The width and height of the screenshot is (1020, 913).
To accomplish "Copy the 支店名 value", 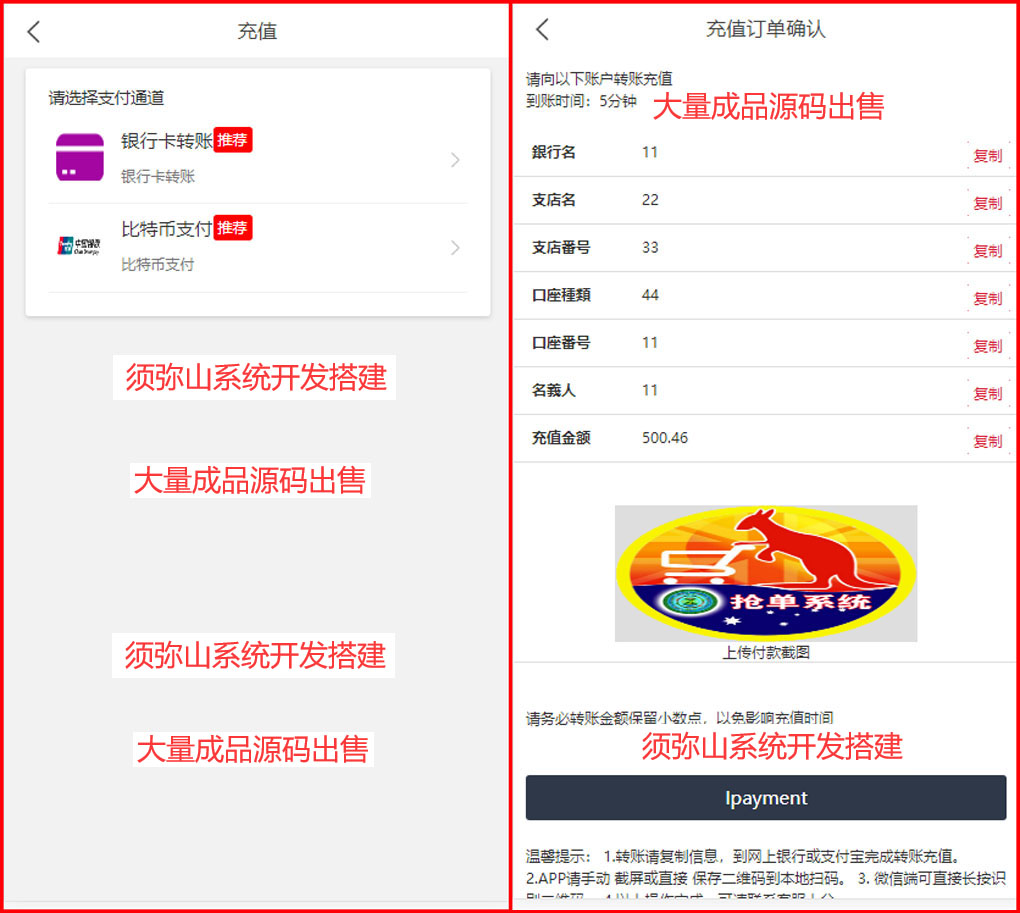I will [x=987, y=203].
